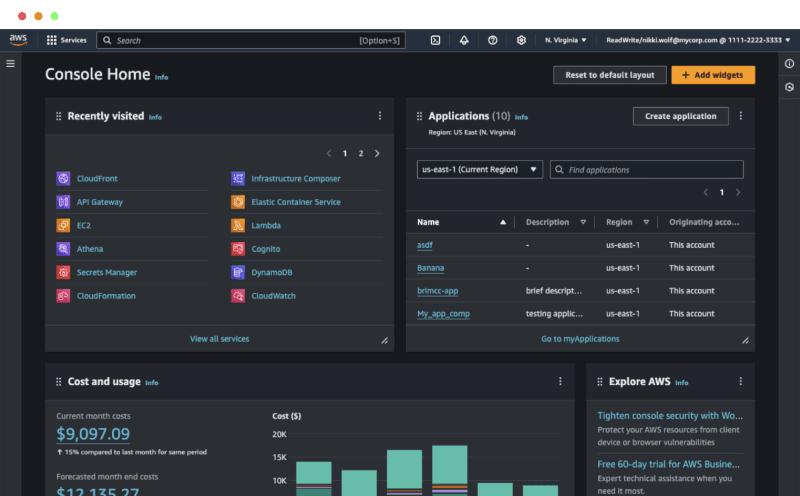
Task: Go to next page of Recently visited
Action: [x=377, y=154]
